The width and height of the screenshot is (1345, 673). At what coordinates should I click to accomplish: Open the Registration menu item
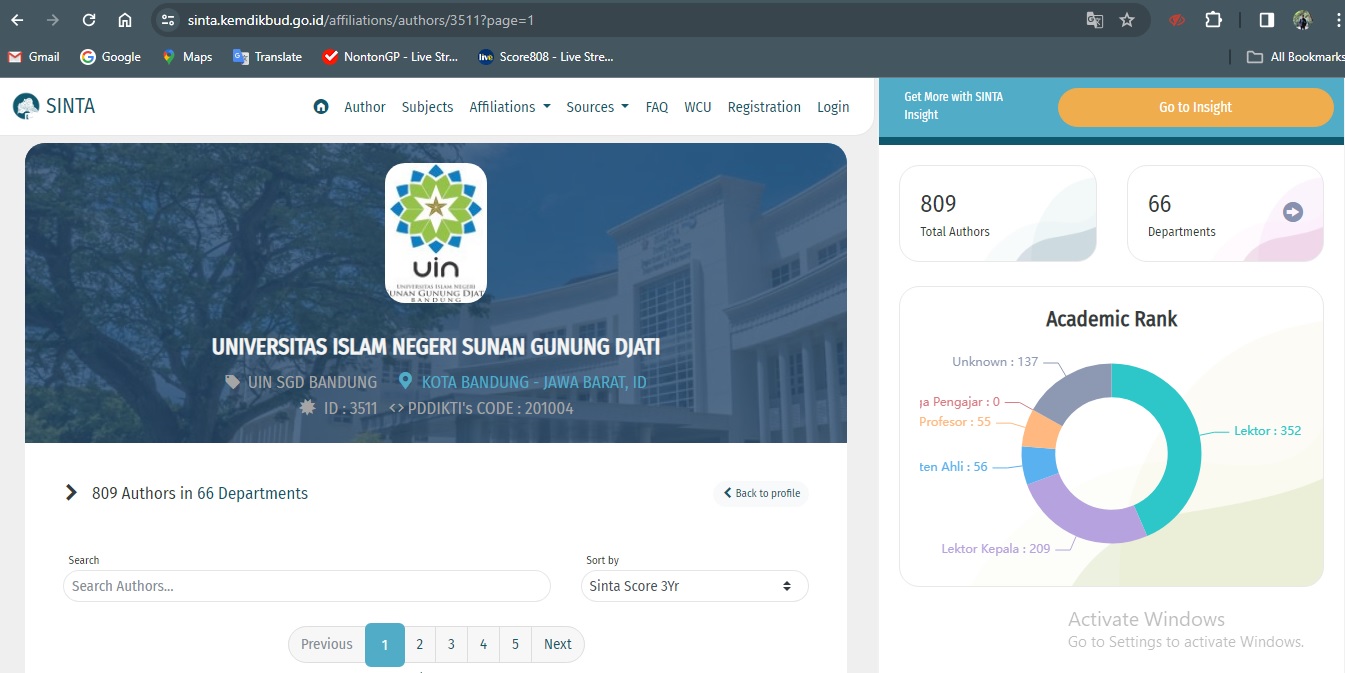pos(764,107)
